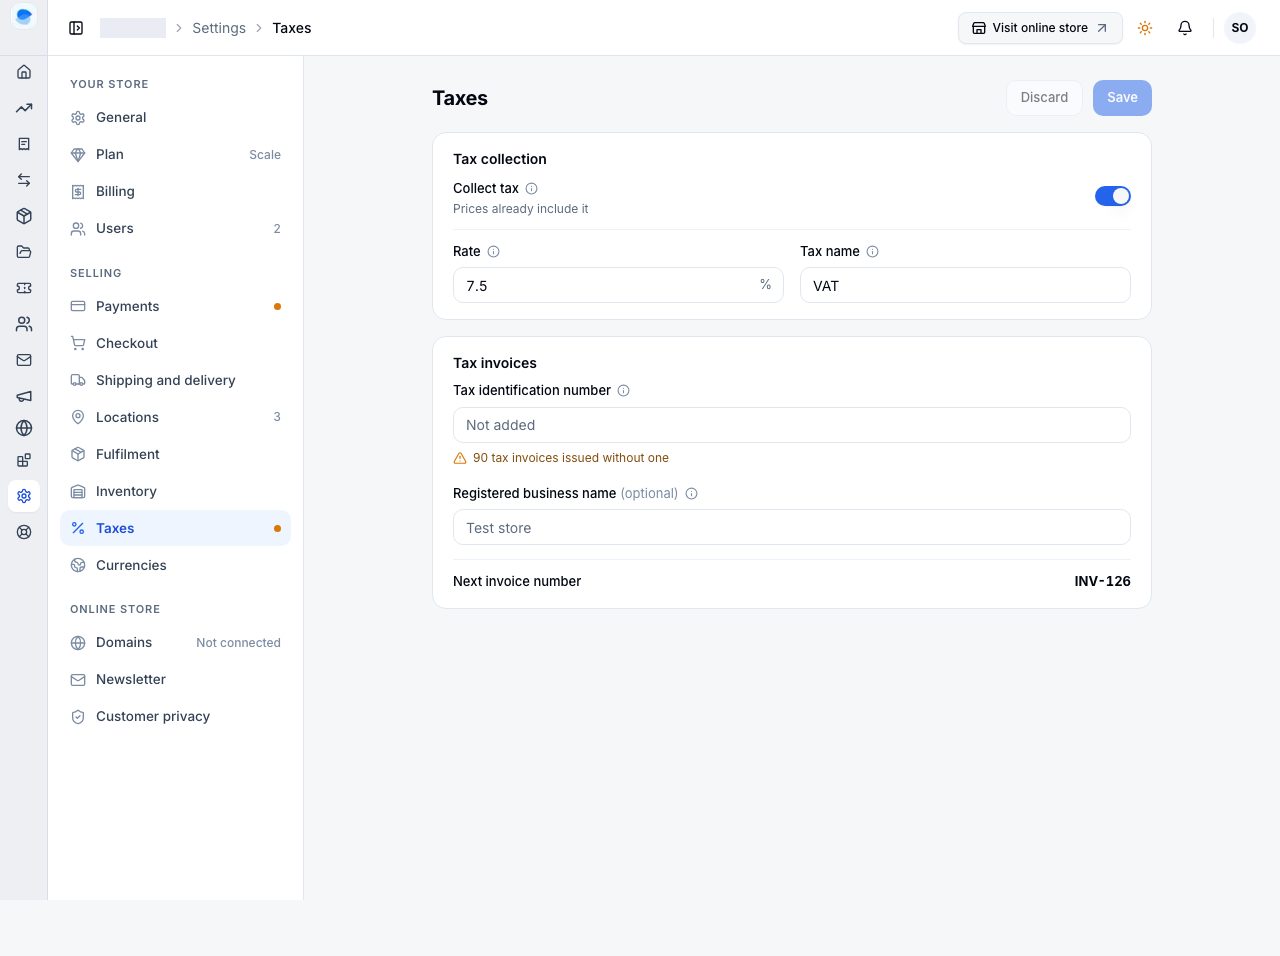Open the ticket discounts icon
1280x956 pixels.
[24, 288]
